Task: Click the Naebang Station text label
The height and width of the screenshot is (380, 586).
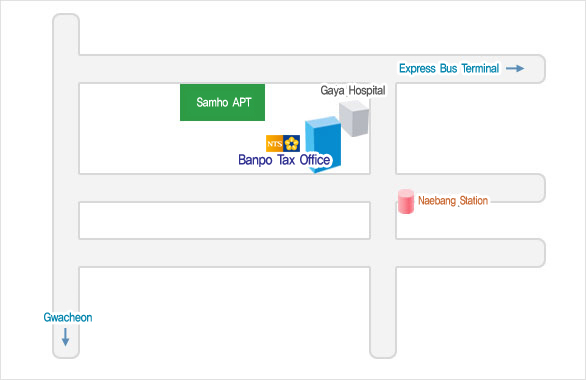Action: [453, 201]
